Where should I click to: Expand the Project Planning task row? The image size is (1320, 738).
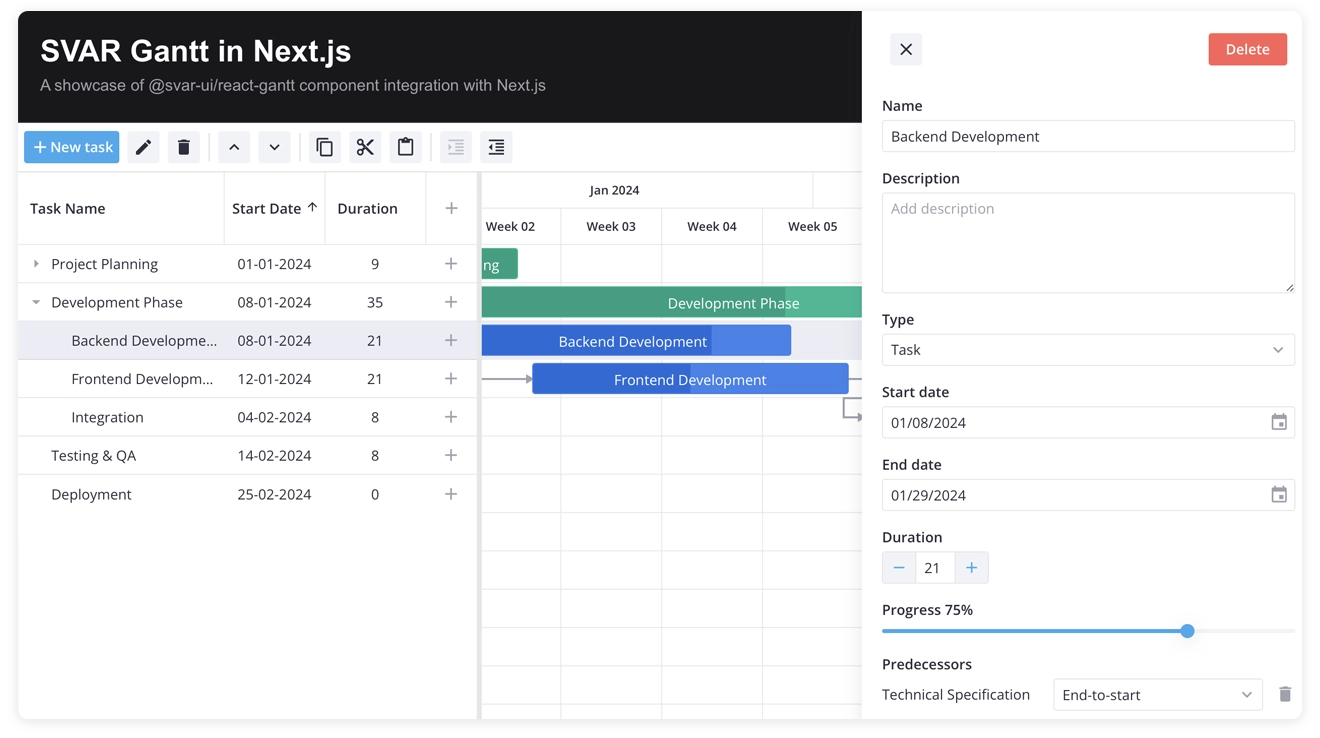tap(37, 263)
